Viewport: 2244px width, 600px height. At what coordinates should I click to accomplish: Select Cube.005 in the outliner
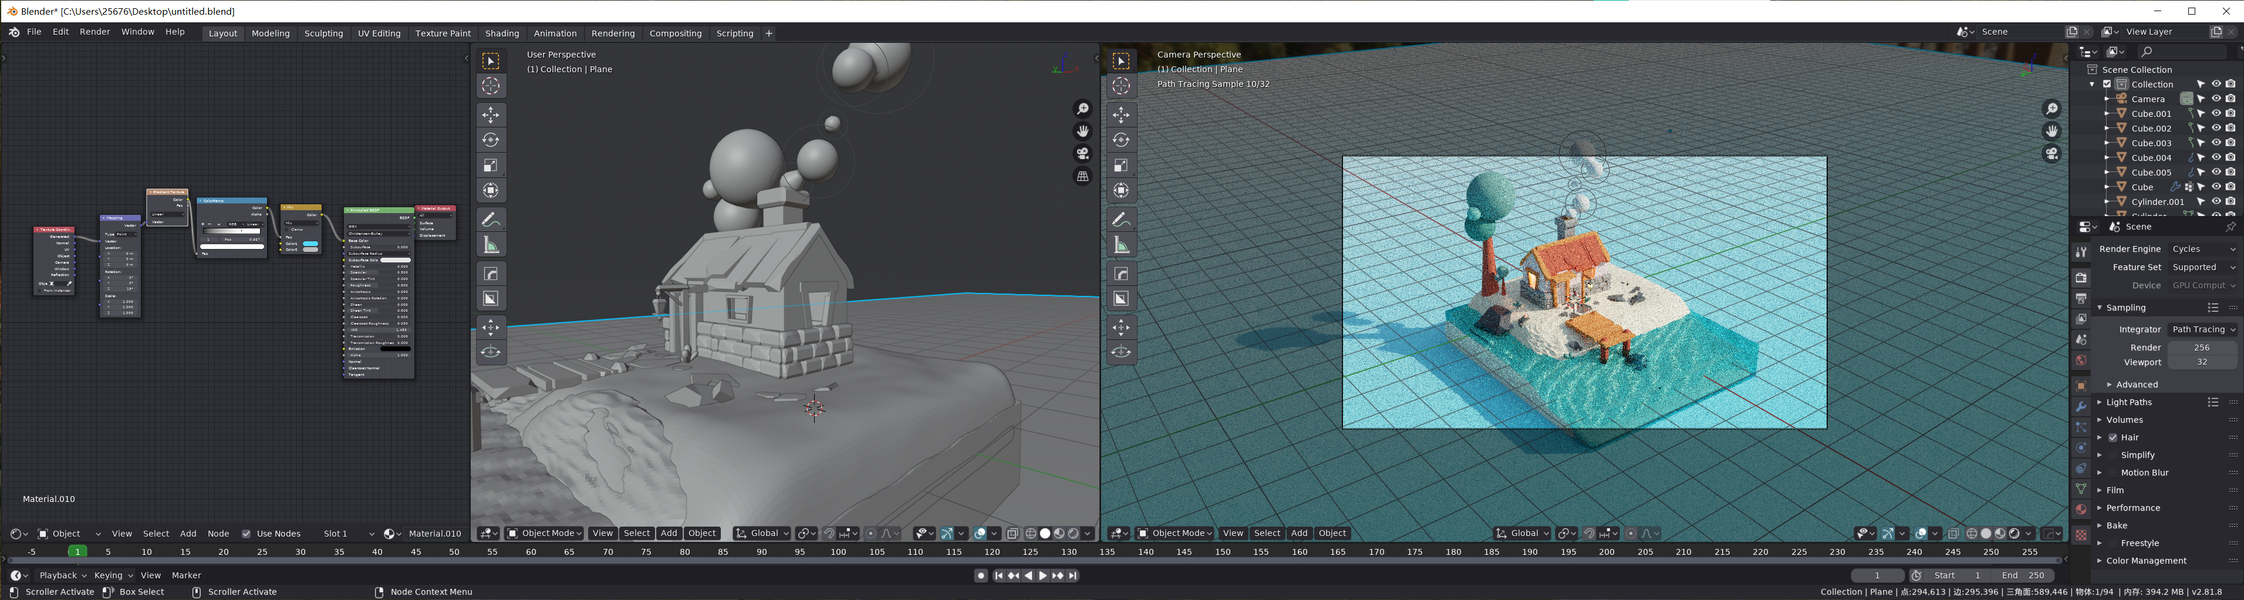click(x=2151, y=173)
